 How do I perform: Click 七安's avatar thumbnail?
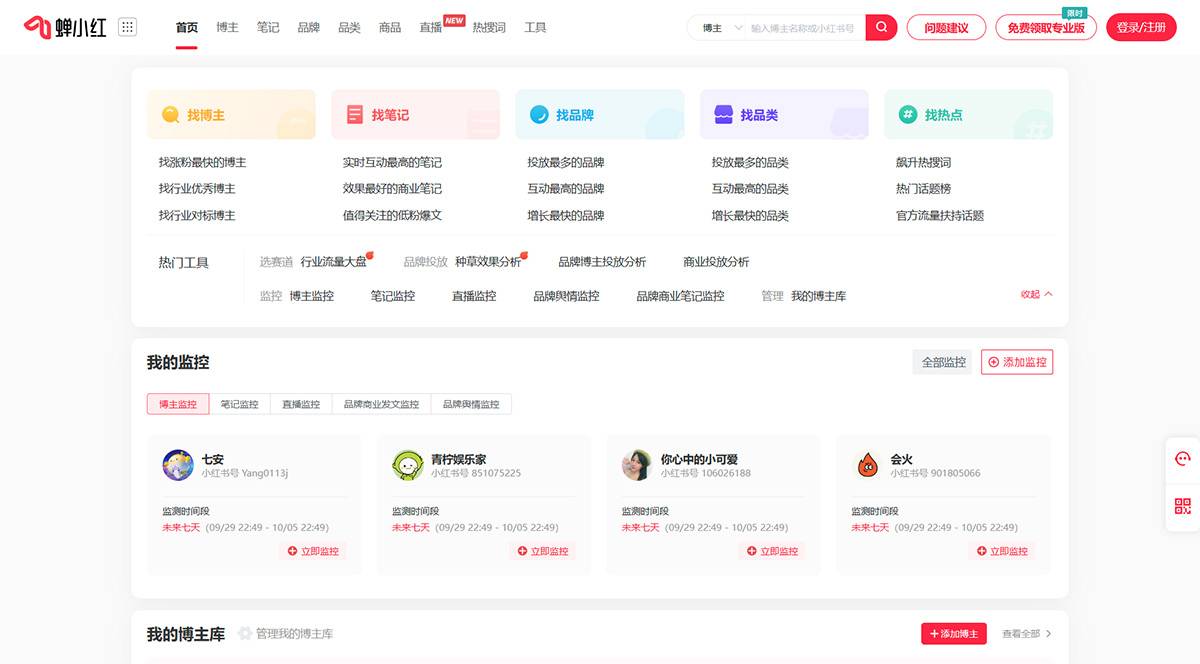[177, 466]
